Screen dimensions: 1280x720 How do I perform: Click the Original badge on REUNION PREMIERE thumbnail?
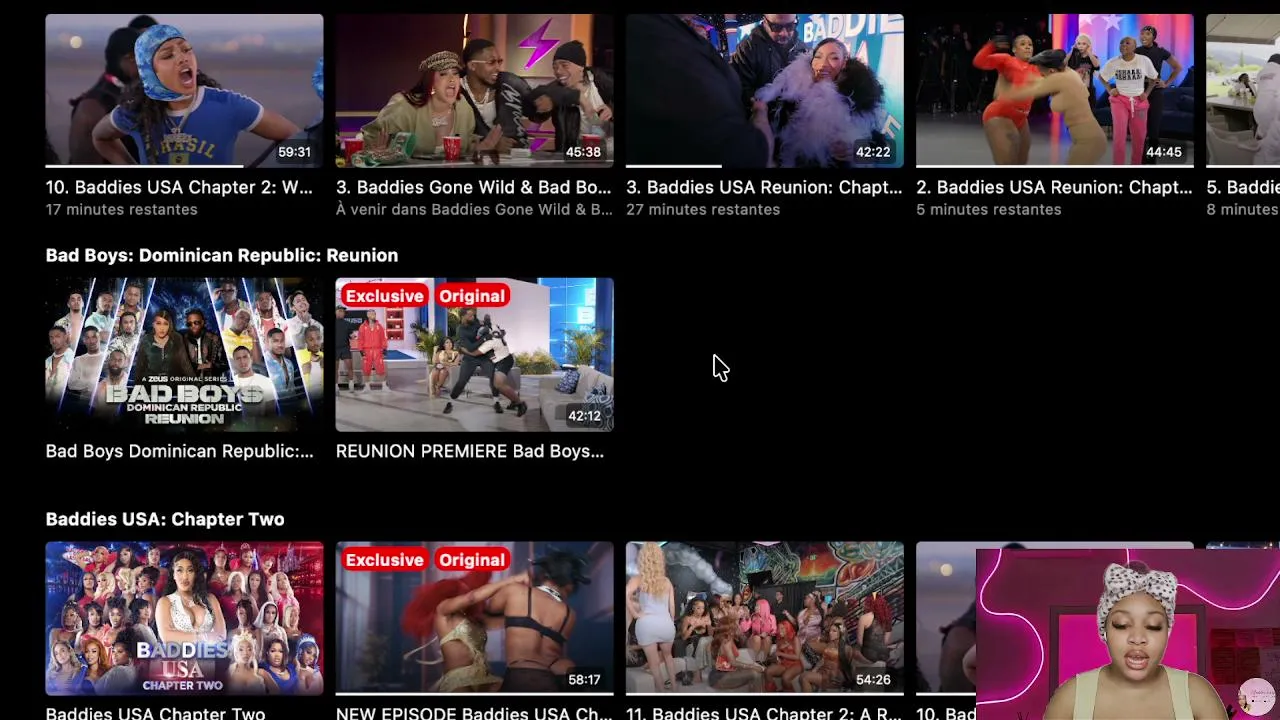[x=472, y=296]
